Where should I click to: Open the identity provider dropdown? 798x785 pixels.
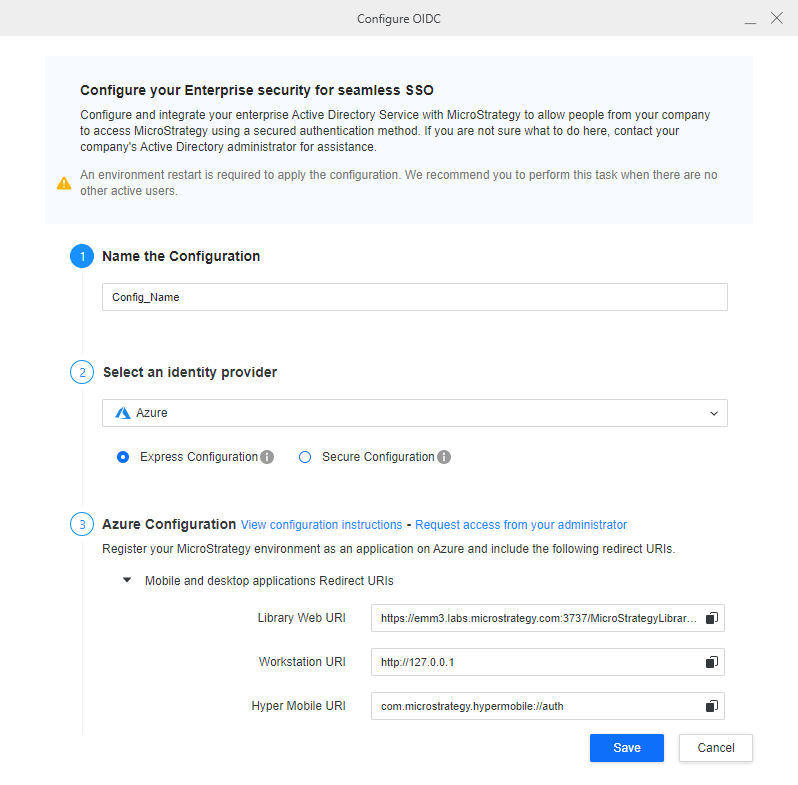point(415,413)
